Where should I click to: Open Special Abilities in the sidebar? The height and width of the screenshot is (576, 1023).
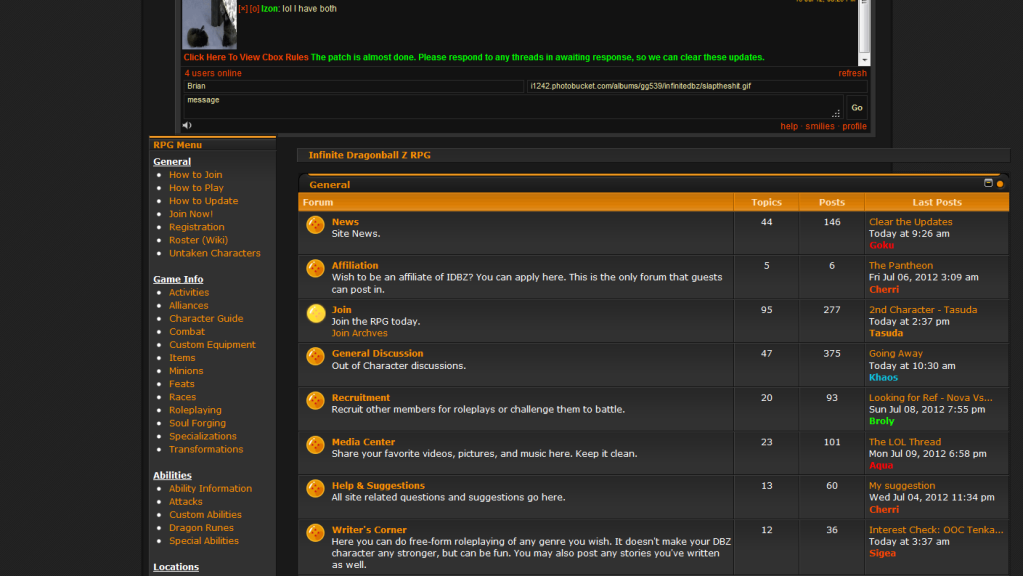(204, 541)
